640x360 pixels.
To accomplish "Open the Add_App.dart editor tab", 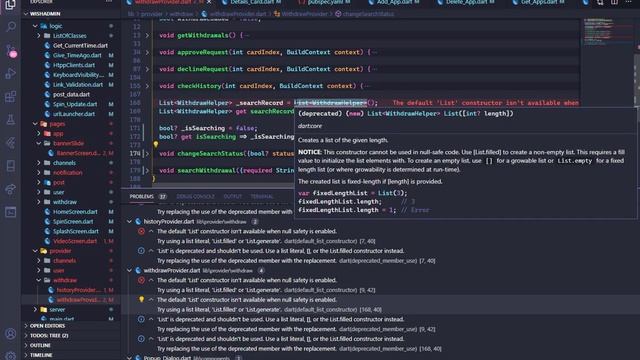I will point(394,2).
